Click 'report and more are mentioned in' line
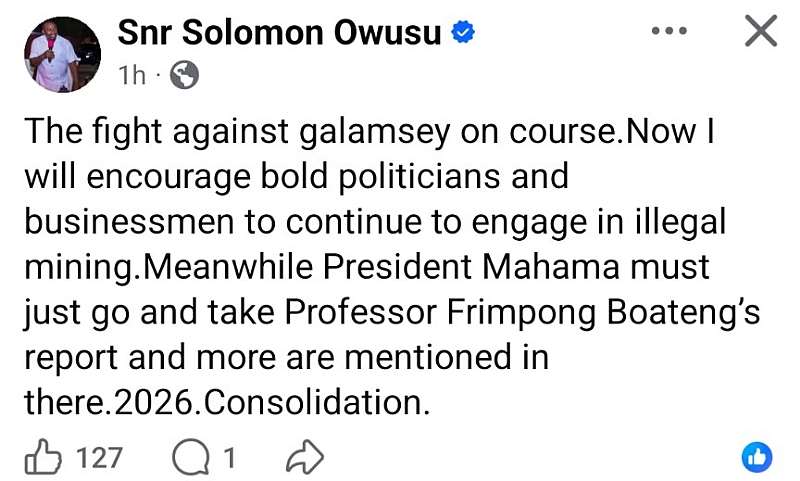The width and height of the screenshot is (800, 481). pos(287,357)
